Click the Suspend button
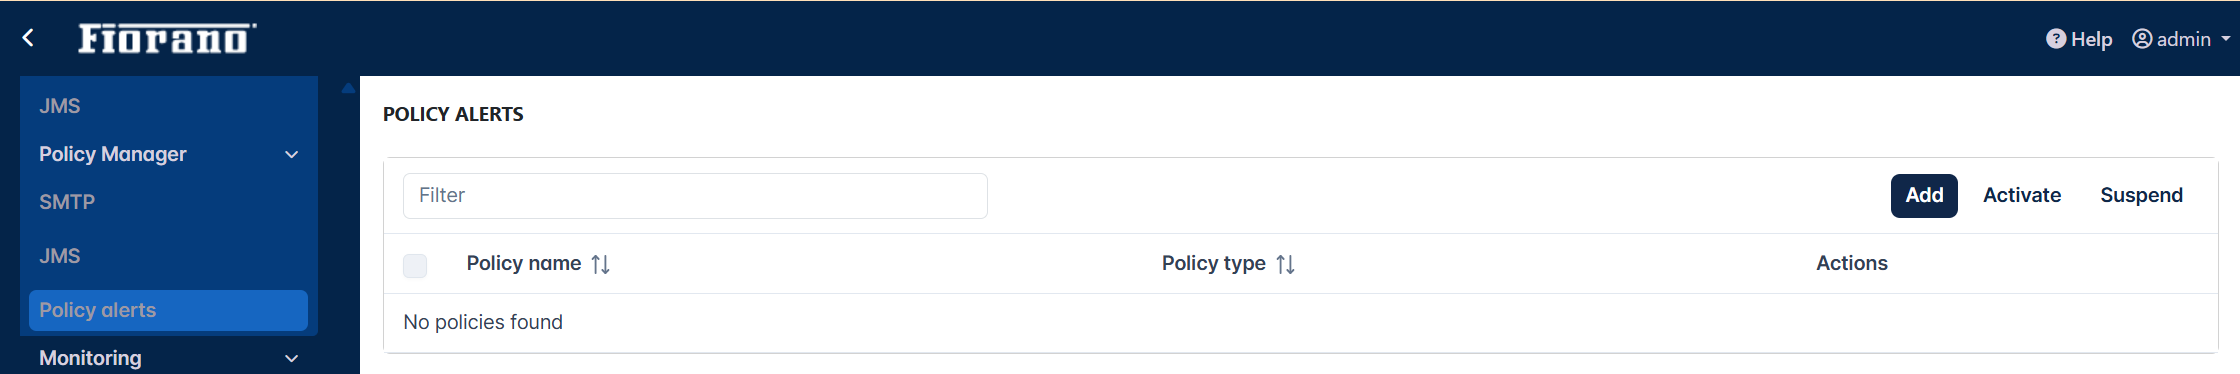The width and height of the screenshot is (2240, 374). click(2141, 195)
